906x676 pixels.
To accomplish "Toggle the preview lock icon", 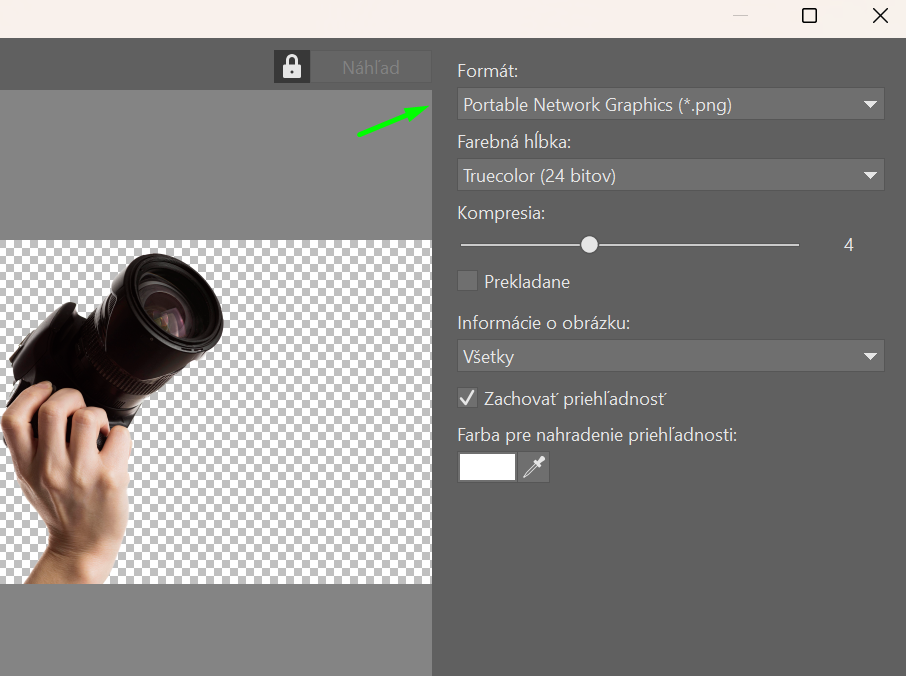I will [x=292, y=67].
